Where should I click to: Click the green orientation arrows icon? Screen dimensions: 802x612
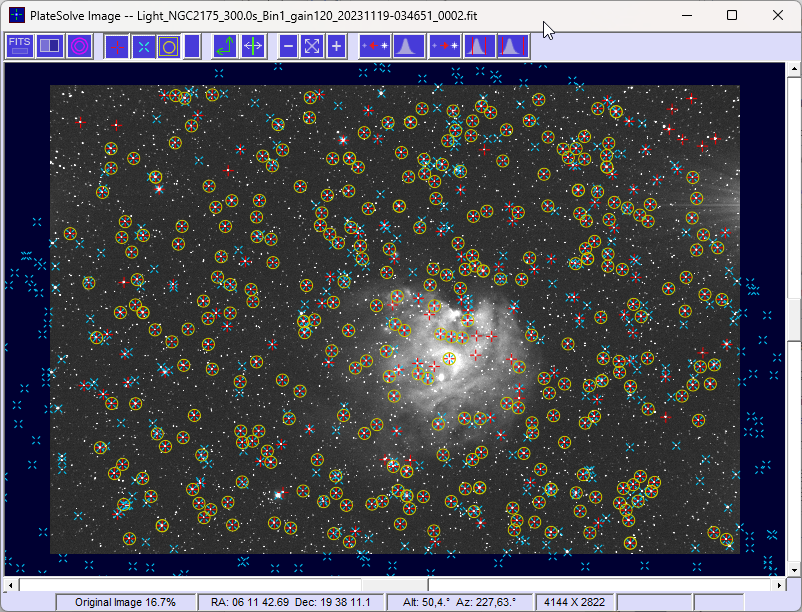click(x=225, y=47)
